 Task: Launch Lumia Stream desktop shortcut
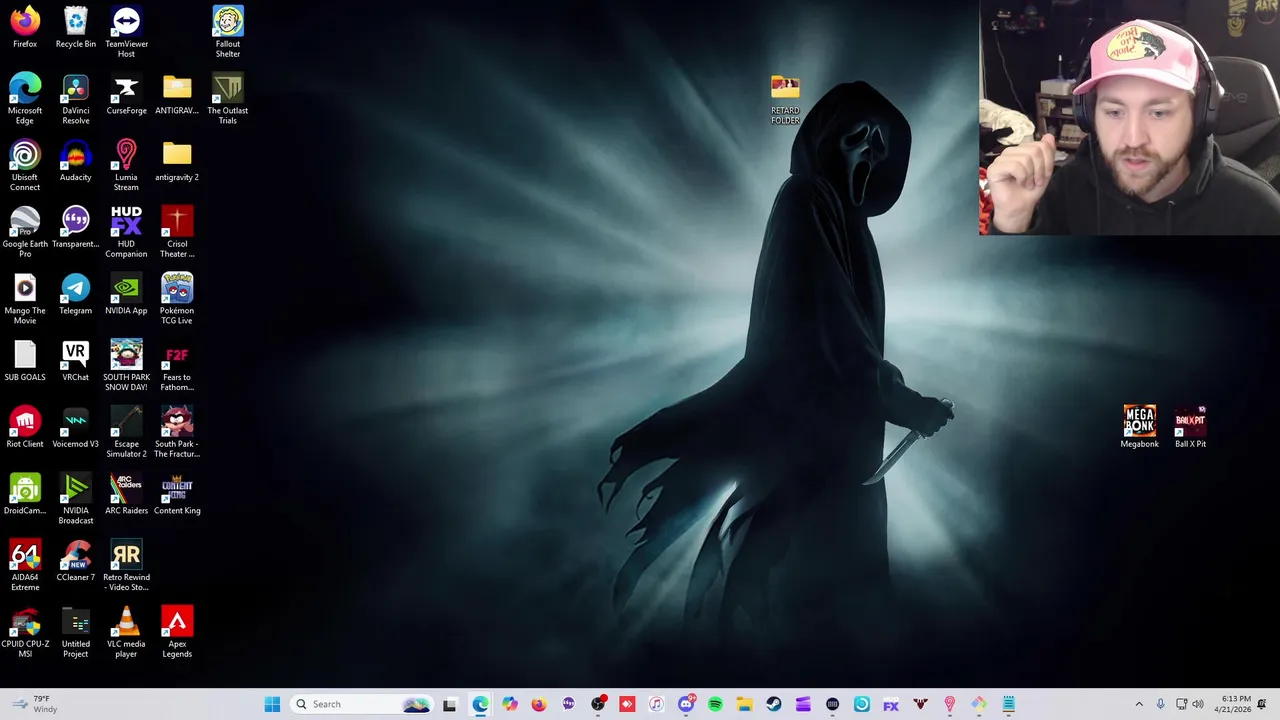[x=126, y=165]
